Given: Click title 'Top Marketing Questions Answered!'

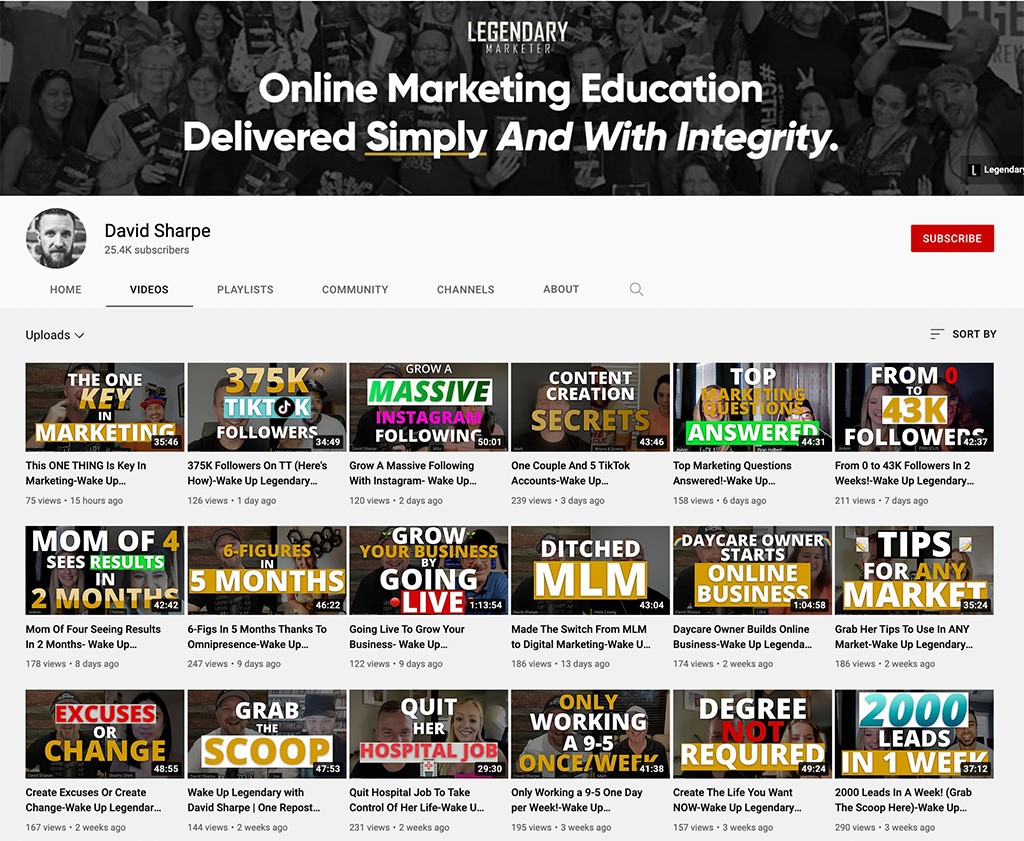Looking at the screenshot, I should [732, 473].
